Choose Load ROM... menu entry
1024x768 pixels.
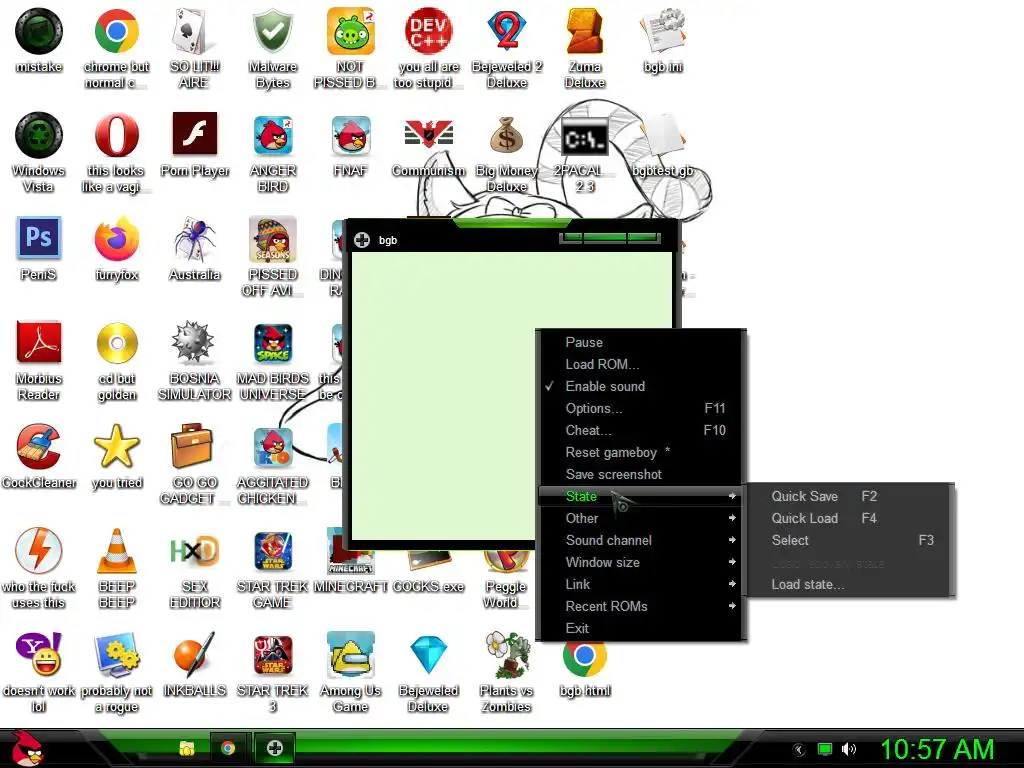639,364
